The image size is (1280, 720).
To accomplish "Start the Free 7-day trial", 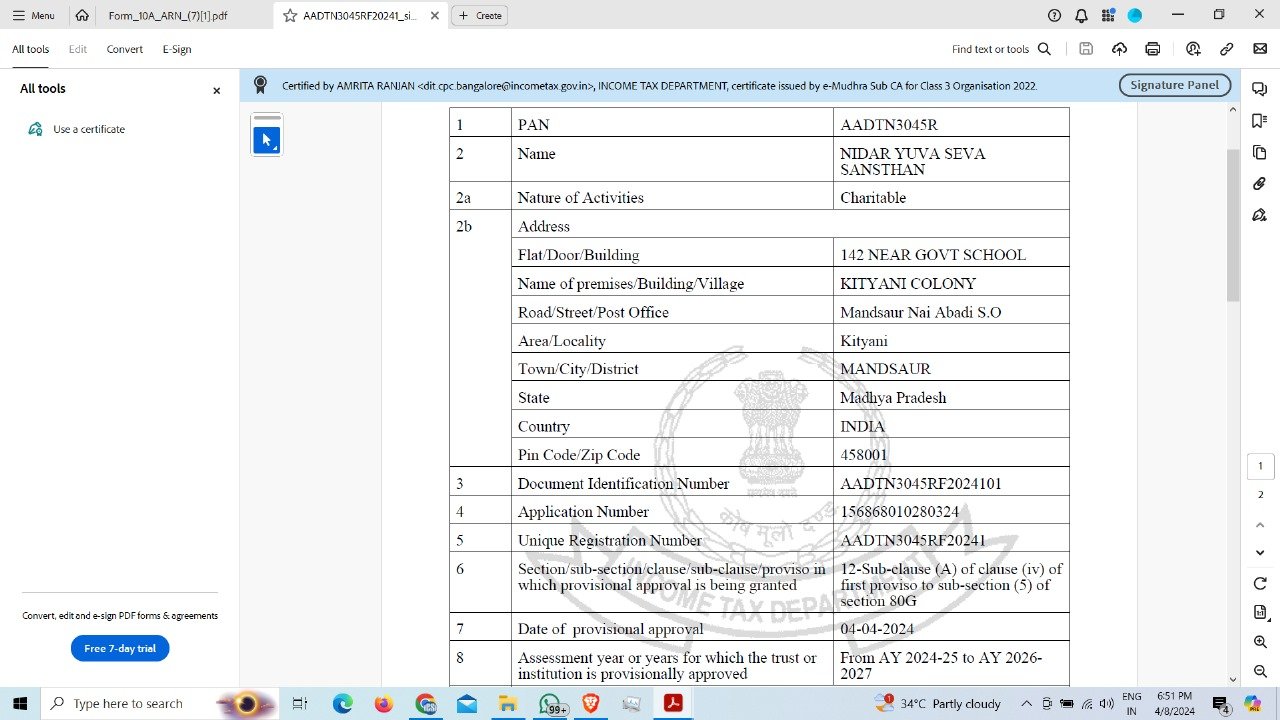I will 120,648.
